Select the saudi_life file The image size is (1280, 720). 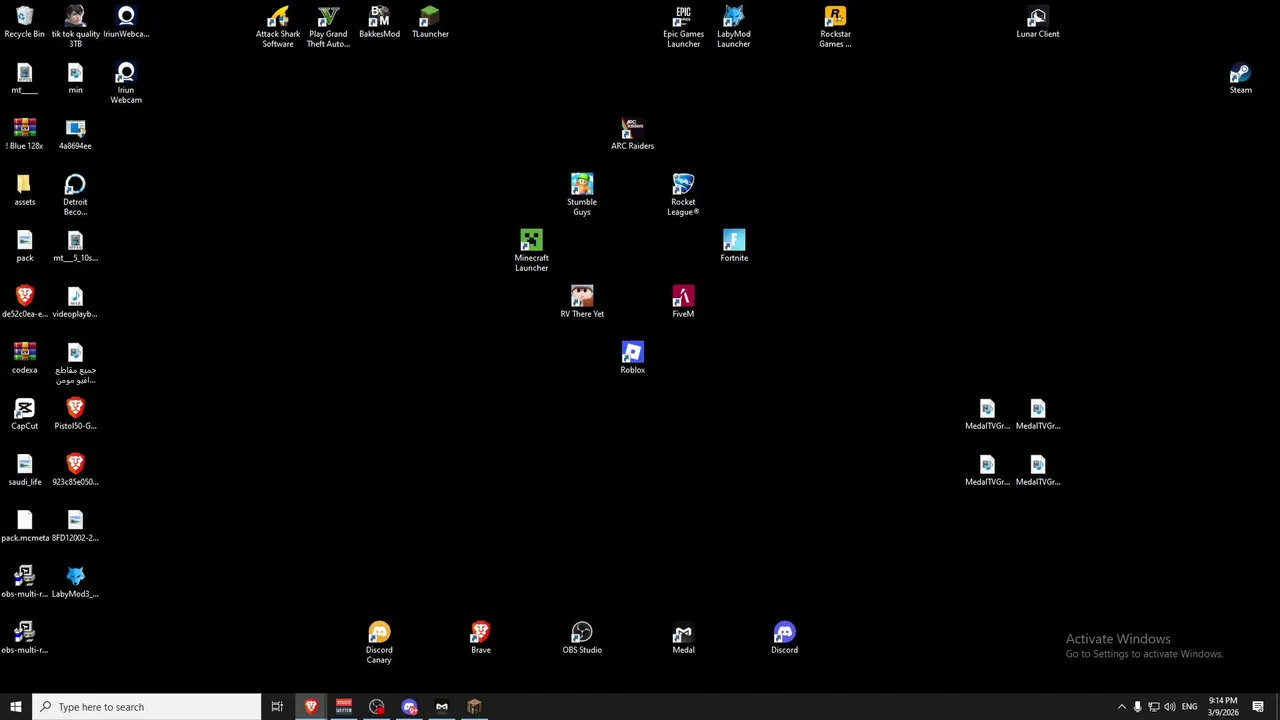25,470
